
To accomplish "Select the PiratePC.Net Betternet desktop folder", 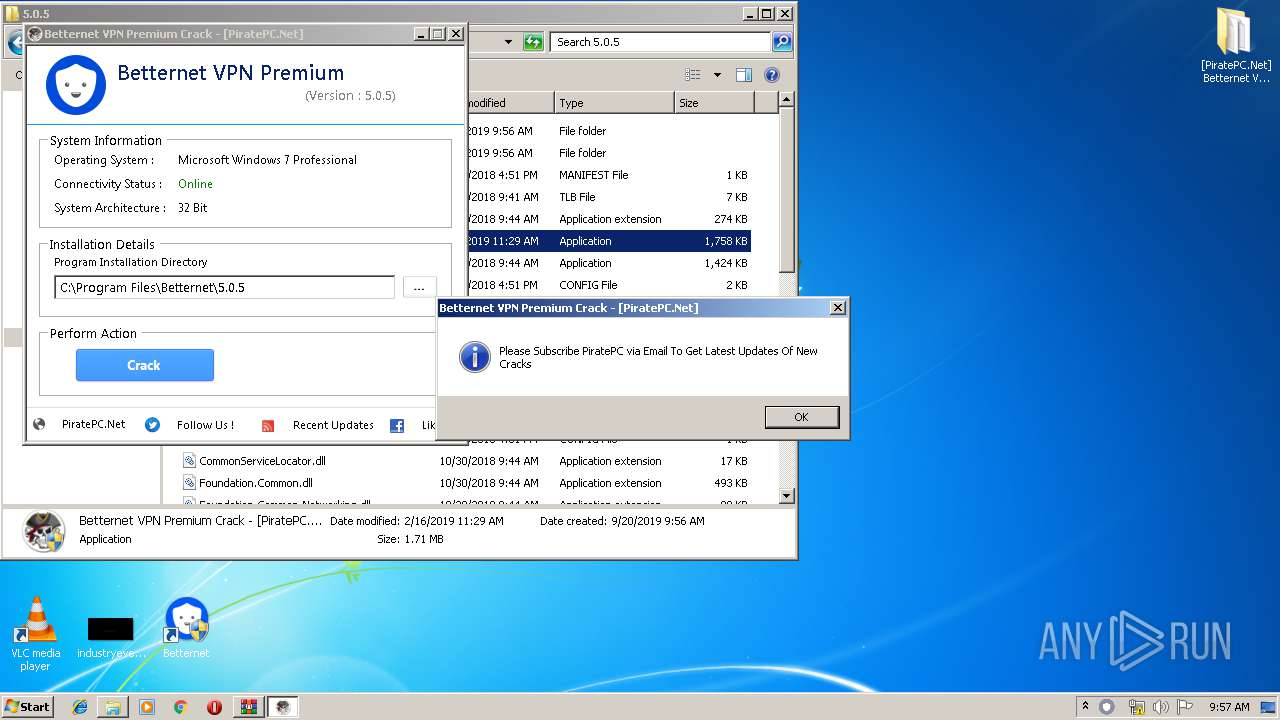I will (x=1236, y=45).
